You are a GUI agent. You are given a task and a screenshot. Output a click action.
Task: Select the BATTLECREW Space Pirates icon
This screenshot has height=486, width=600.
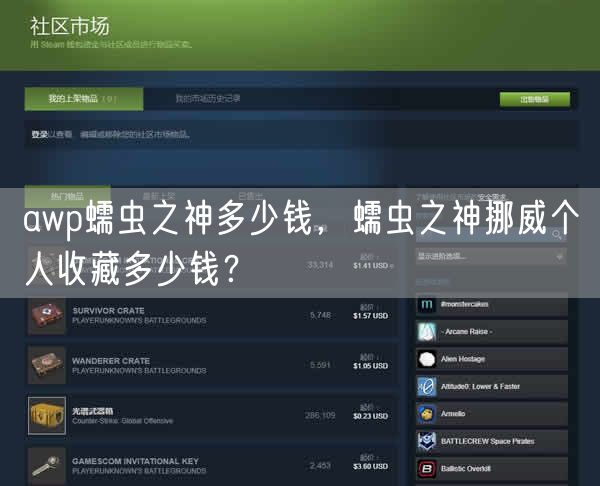click(x=426, y=441)
